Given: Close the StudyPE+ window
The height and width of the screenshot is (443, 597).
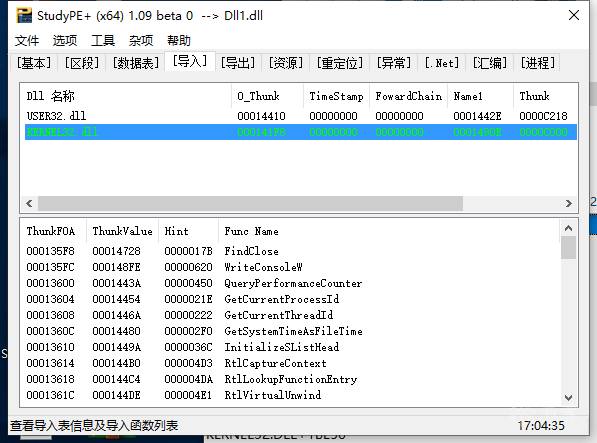Looking at the screenshot, I should [x=574, y=16].
